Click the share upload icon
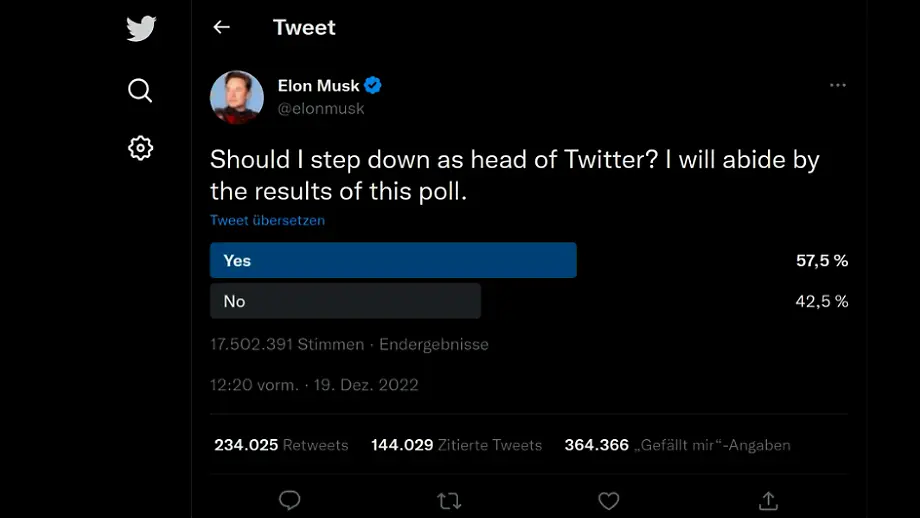The image size is (920, 518). (x=768, y=500)
